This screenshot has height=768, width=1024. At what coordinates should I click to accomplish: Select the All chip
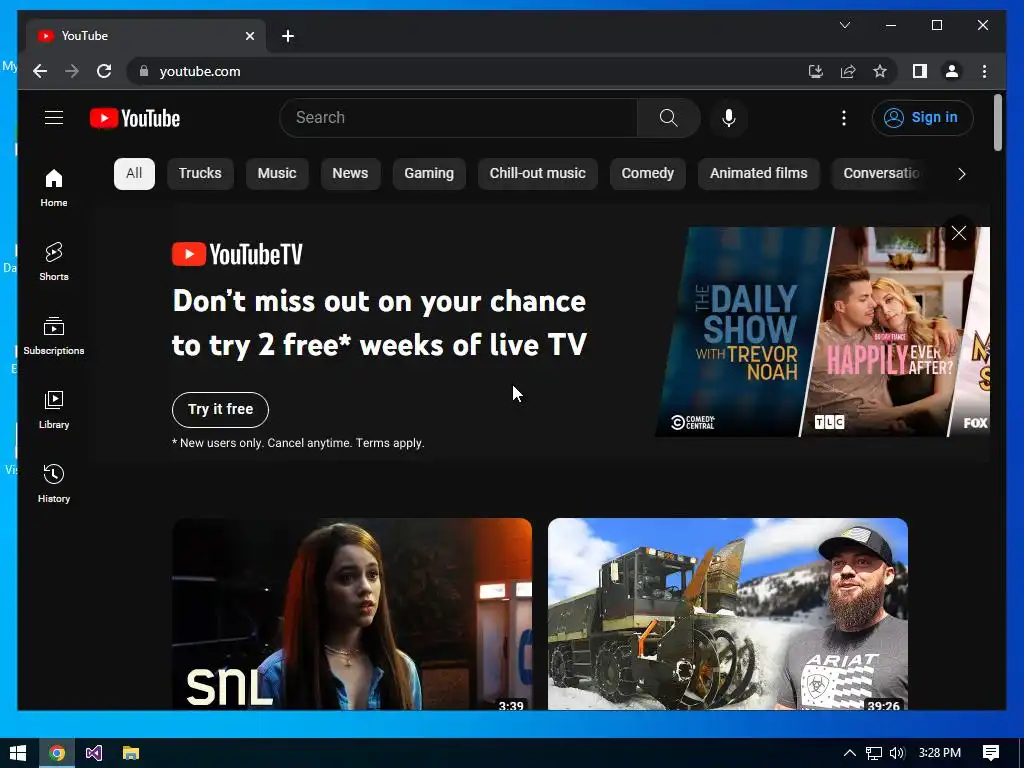point(134,174)
